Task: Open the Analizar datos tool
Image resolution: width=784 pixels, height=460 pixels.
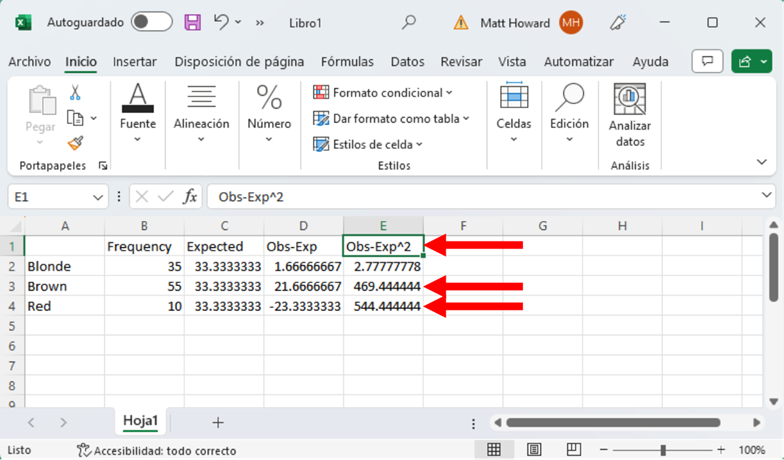Action: pyautogui.click(x=630, y=116)
